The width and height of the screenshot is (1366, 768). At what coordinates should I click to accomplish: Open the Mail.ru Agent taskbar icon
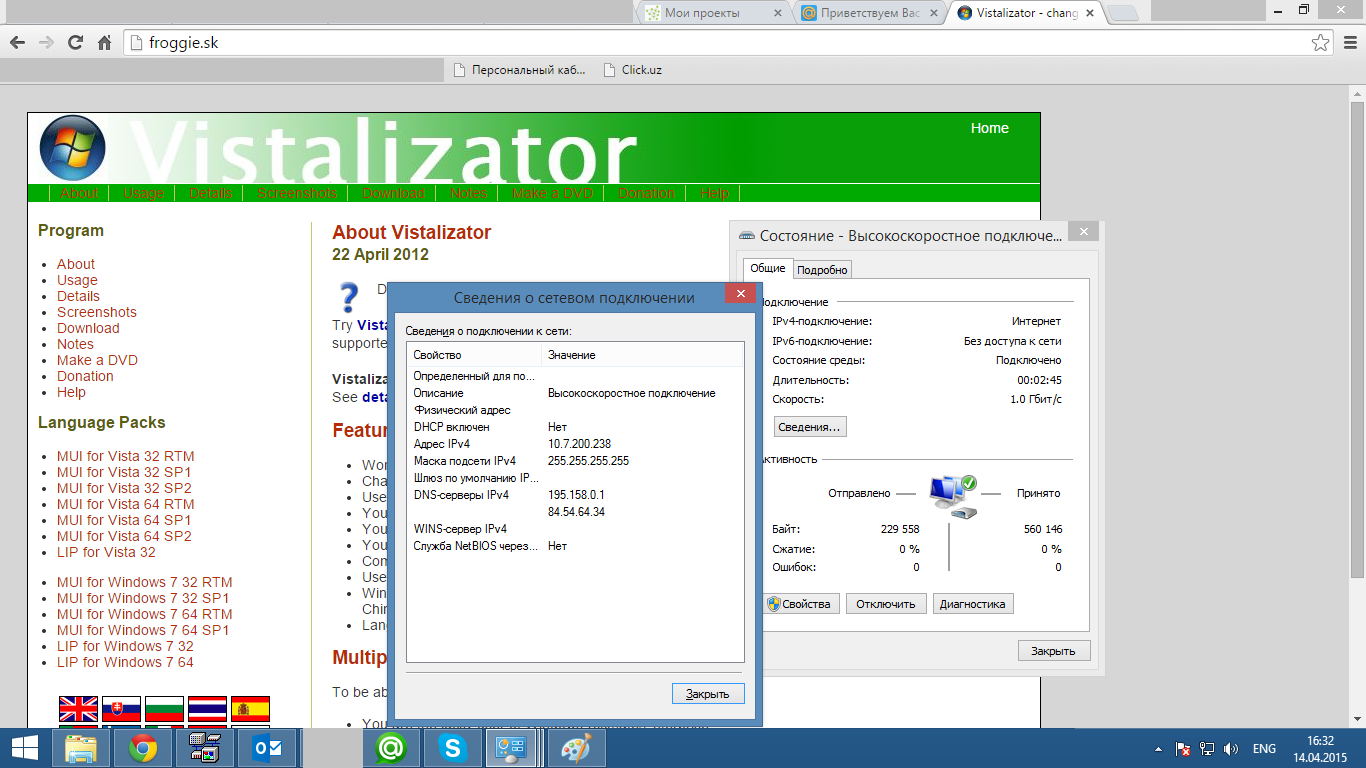pos(391,748)
